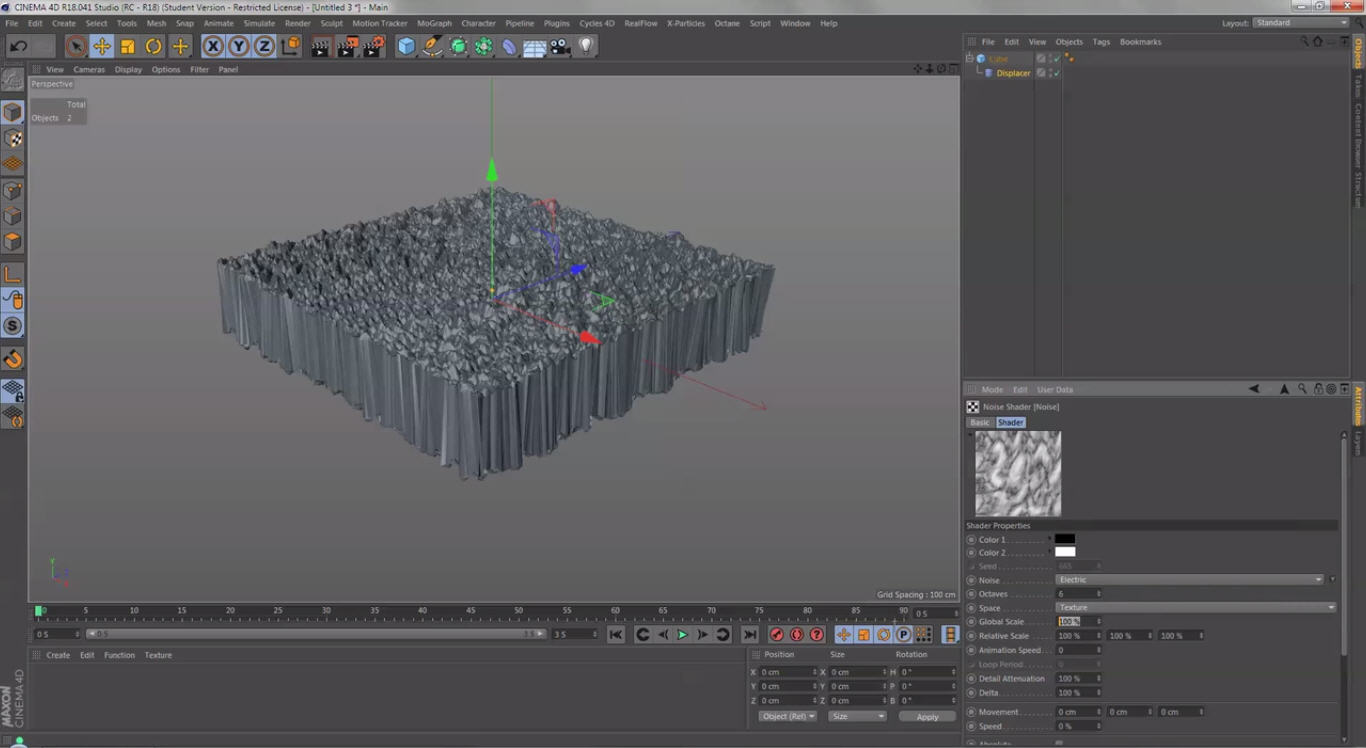Viewport: 1366px width, 748px height.
Task: Click the light object icon in the toolbar
Action: point(585,45)
